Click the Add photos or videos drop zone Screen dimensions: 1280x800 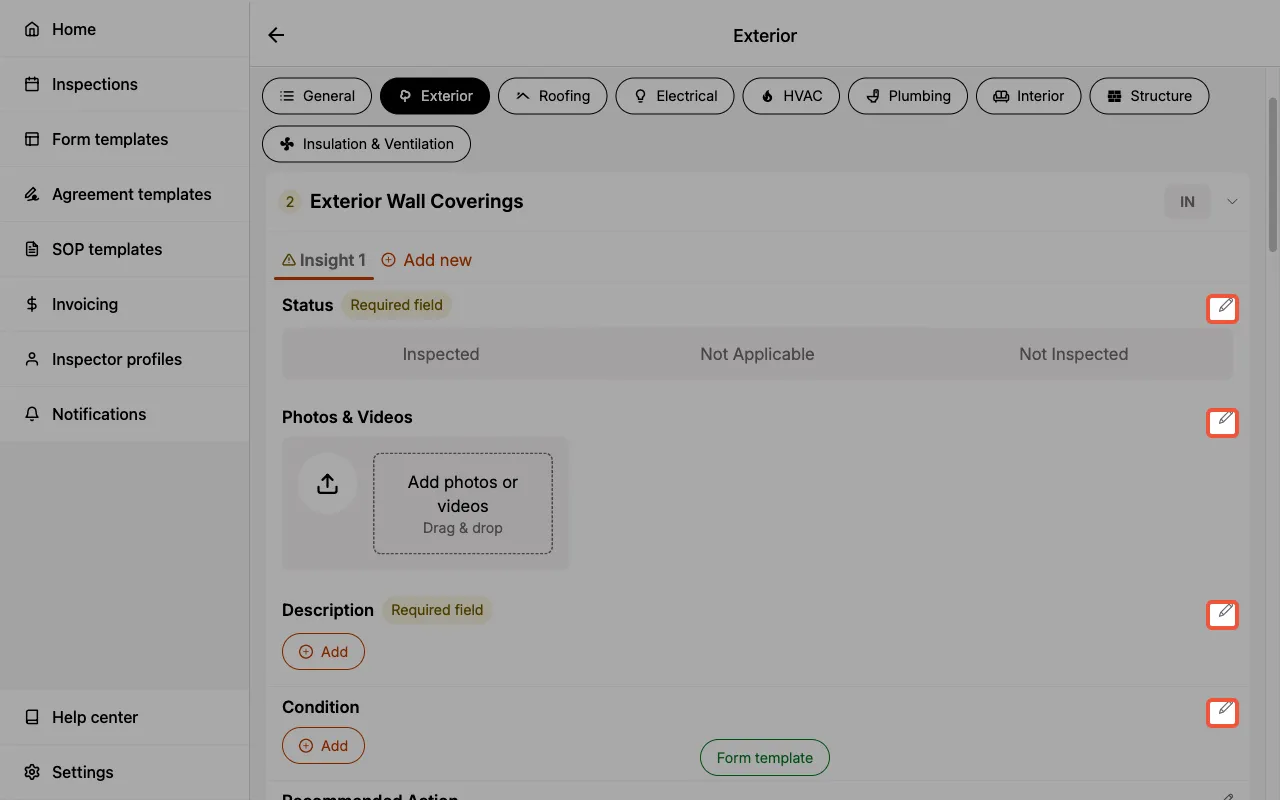(462, 503)
